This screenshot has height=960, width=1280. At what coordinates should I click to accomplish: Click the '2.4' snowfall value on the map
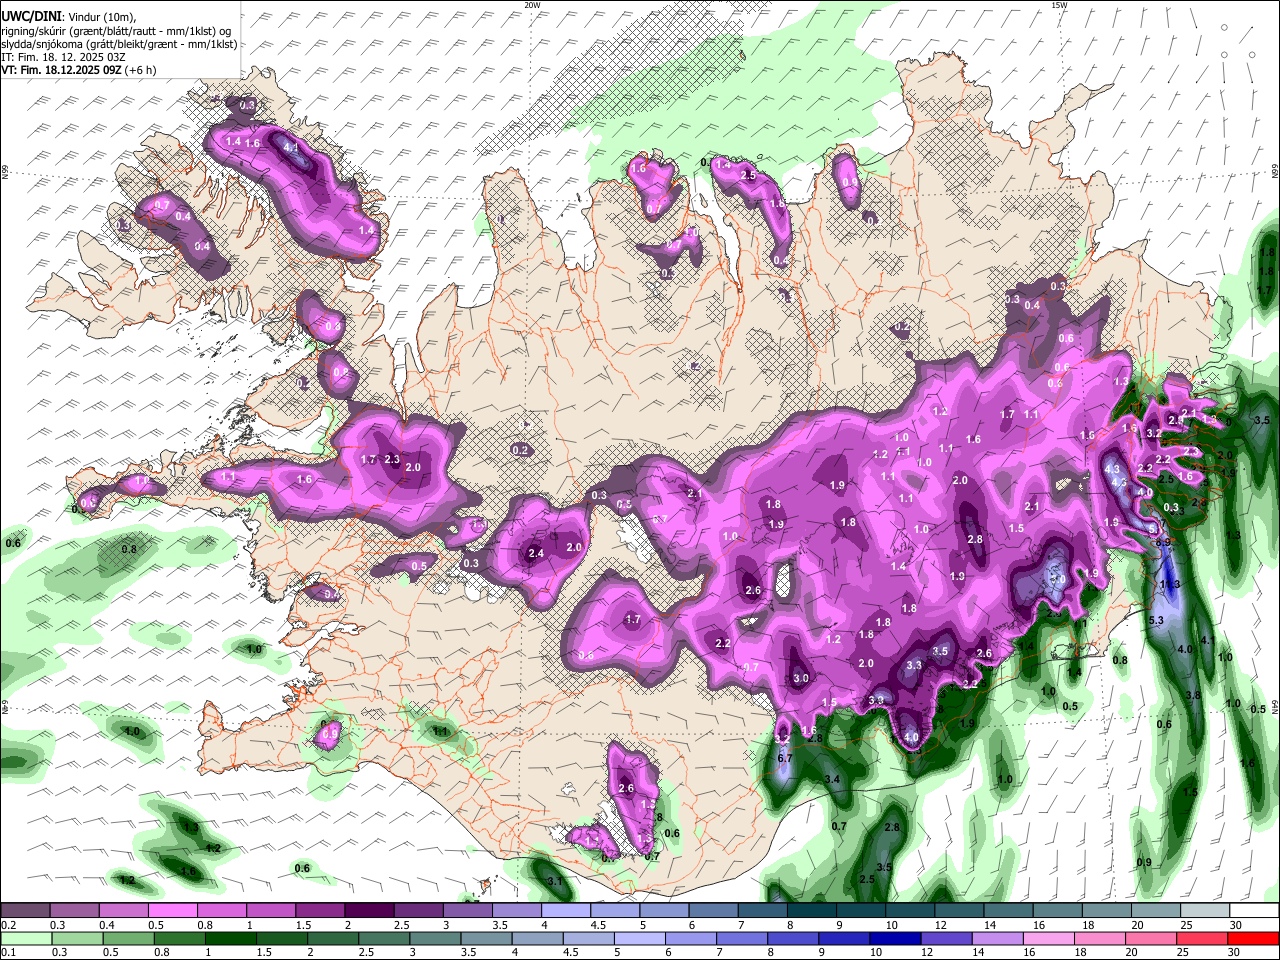pos(536,553)
